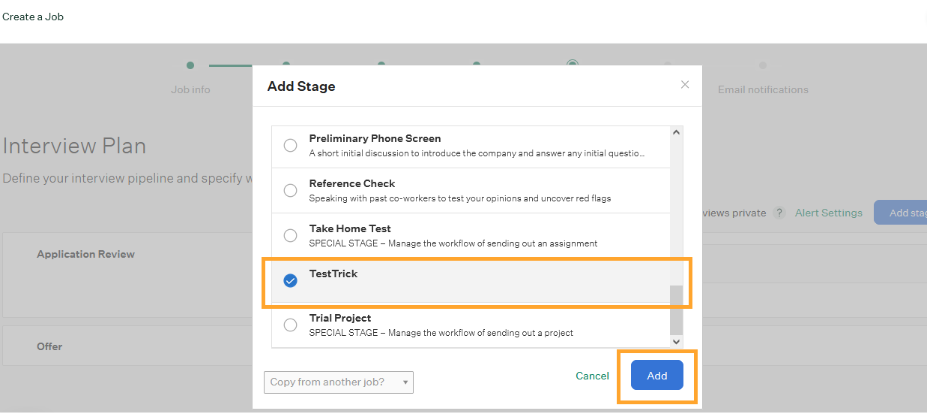This screenshot has height=414, width=927.
Task: Click the Email notifications step dot
Action: pos(762,65)
